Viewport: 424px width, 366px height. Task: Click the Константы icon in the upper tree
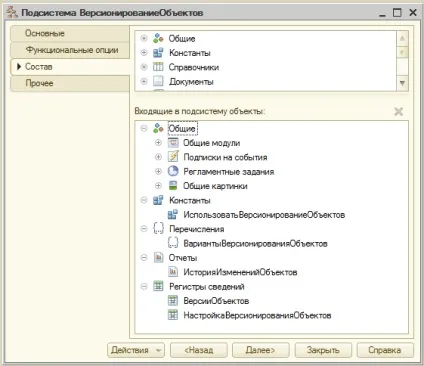(x=158, y=53)
